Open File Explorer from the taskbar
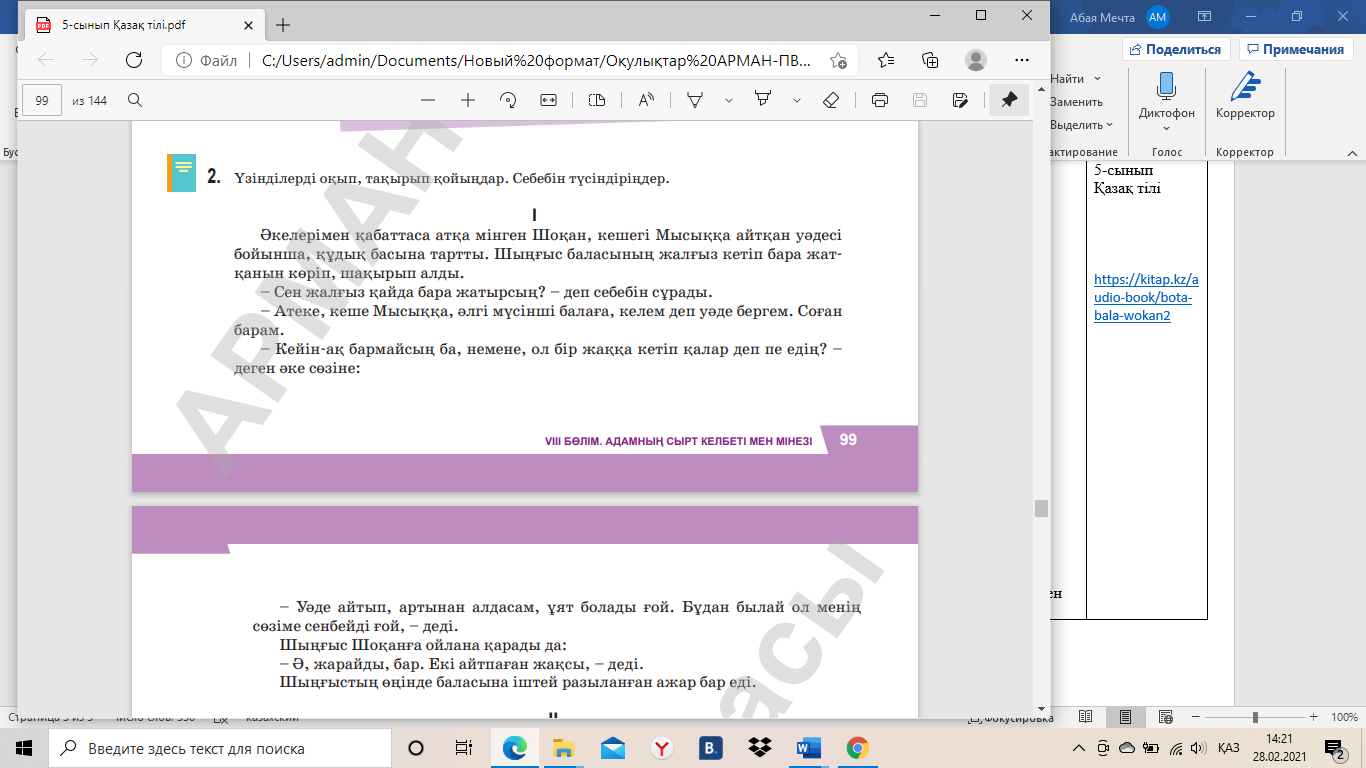1366x768 pixels. pyautogui.click(x=564, y=748)
